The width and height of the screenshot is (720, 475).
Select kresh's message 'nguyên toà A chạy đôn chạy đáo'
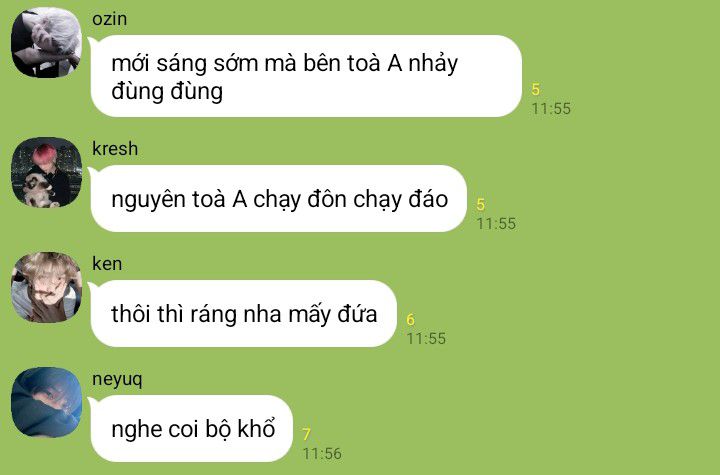pyautogui.click(x=279, y=198)
